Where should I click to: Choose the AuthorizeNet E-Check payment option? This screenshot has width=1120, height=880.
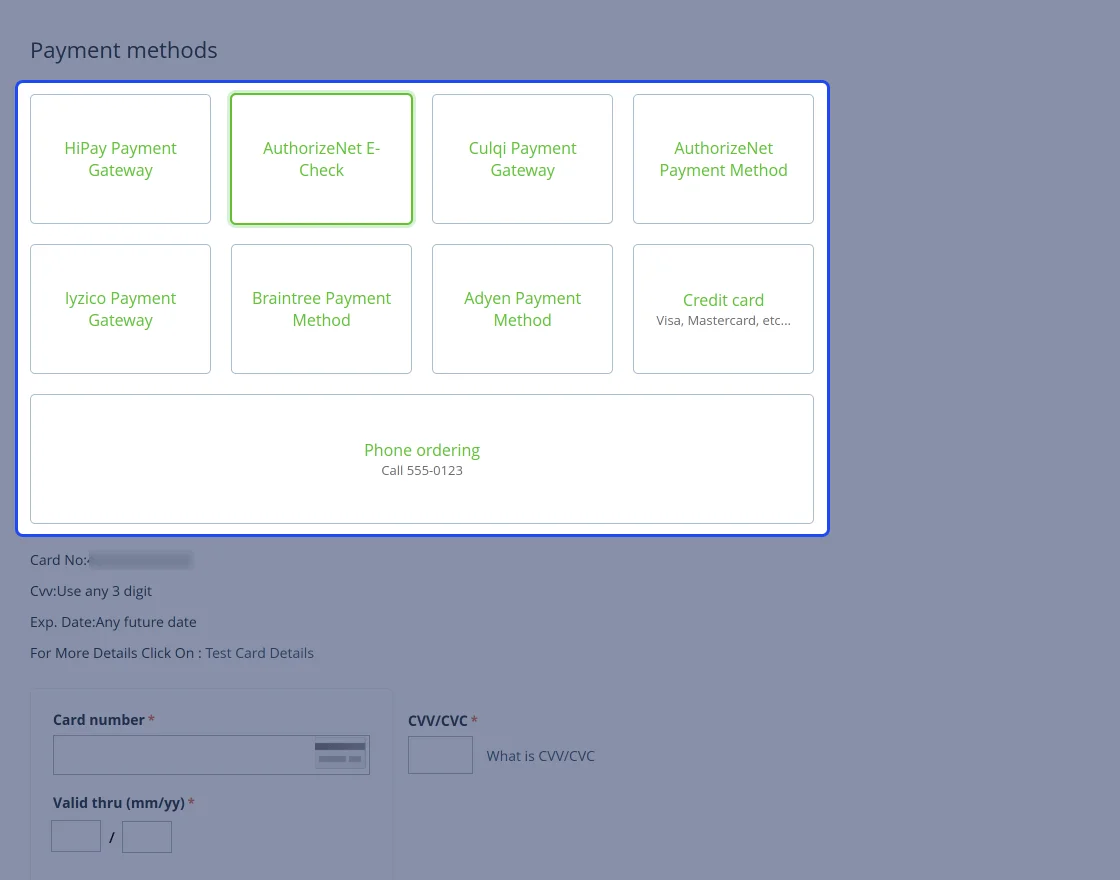321,159
